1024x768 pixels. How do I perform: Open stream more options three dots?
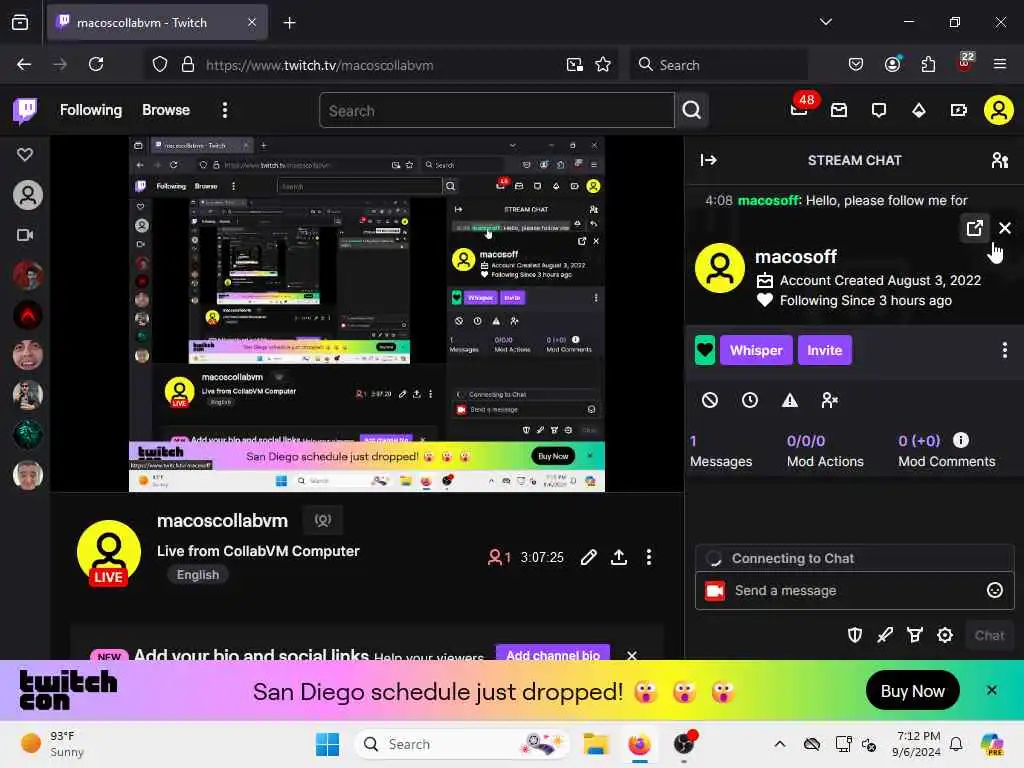(x=648, y=557)
